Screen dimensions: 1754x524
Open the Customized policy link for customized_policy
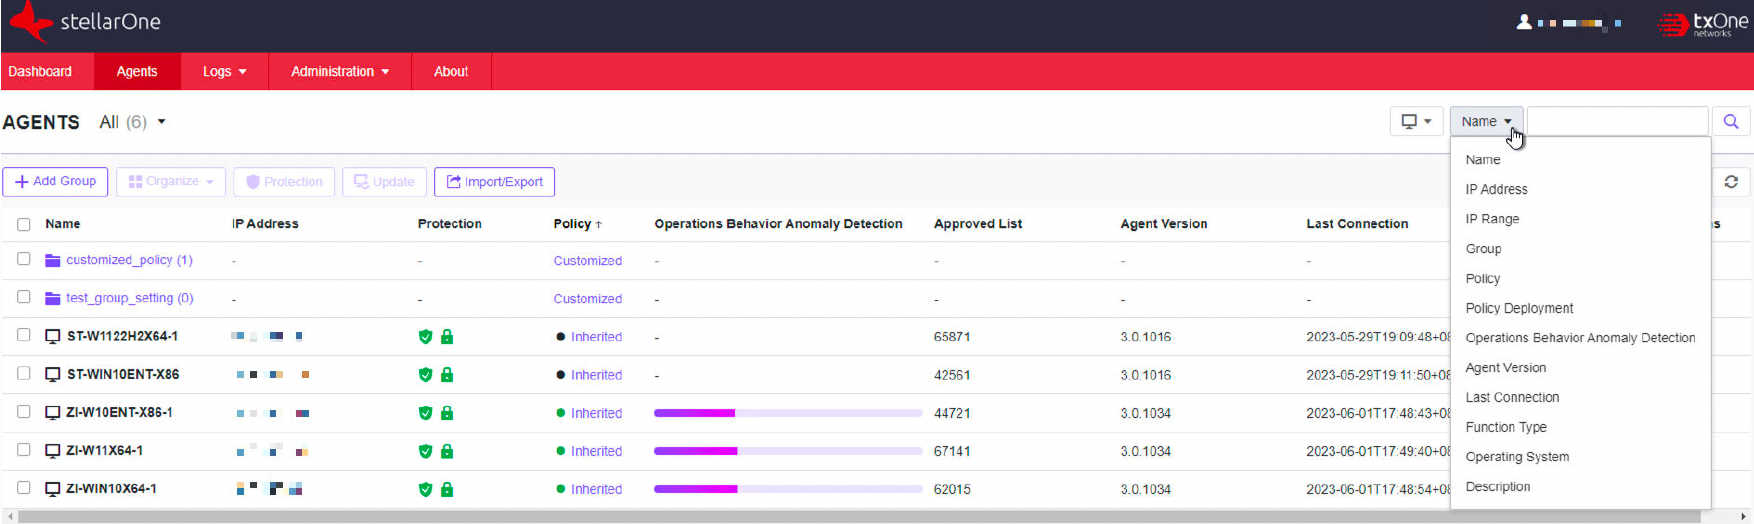coord(587,261)
